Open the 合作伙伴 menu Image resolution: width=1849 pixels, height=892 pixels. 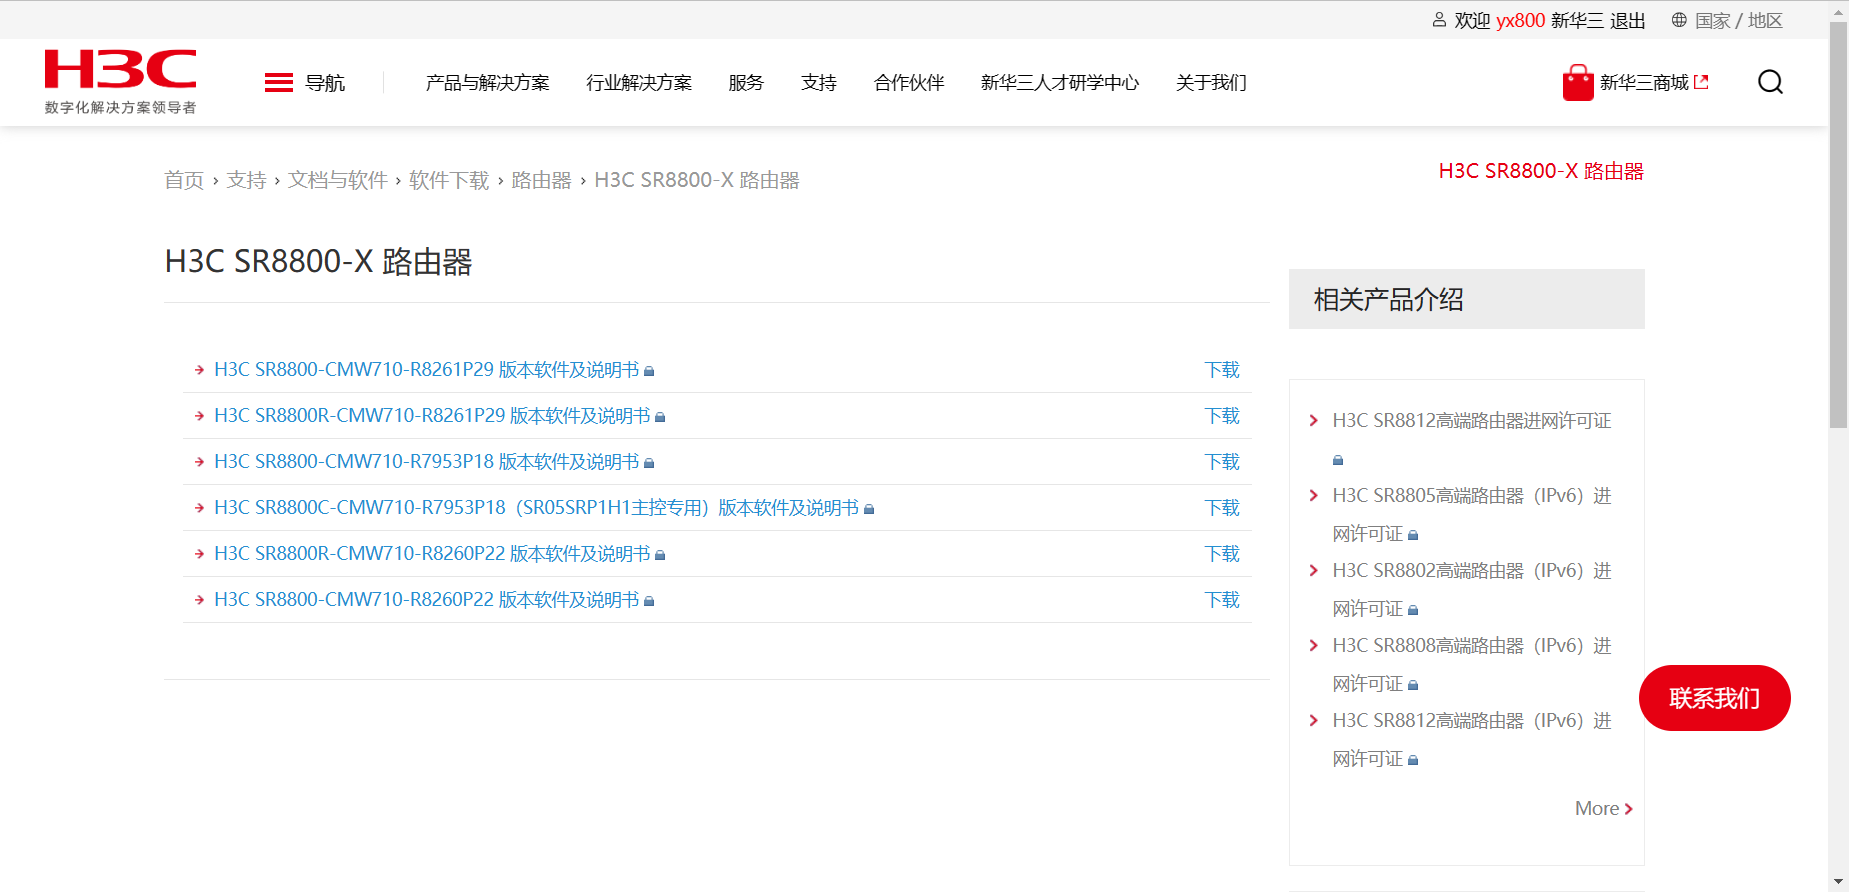909,83
